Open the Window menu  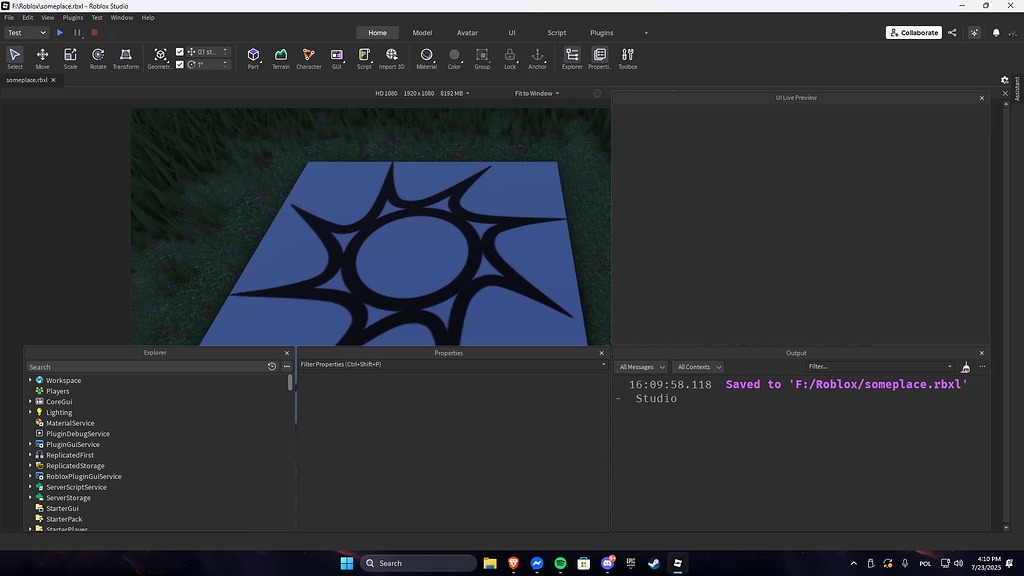pyautogui.click(x=121, y=18)
